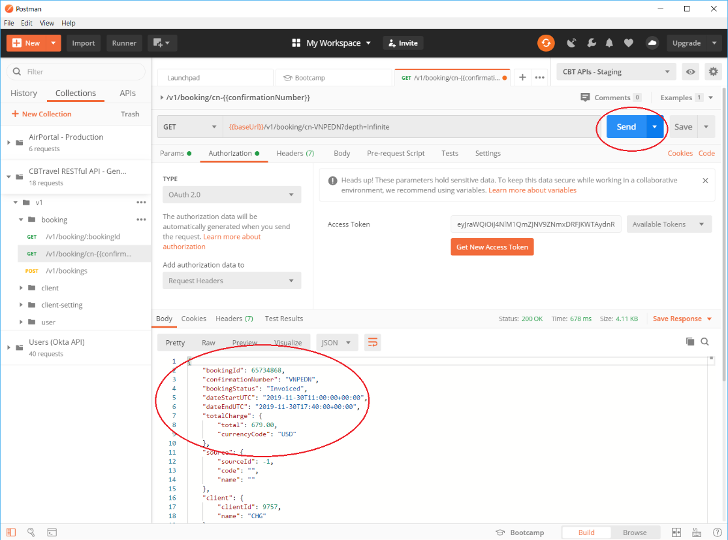Click Learn more about variables link
728x540 pixels.
point(532,190)
